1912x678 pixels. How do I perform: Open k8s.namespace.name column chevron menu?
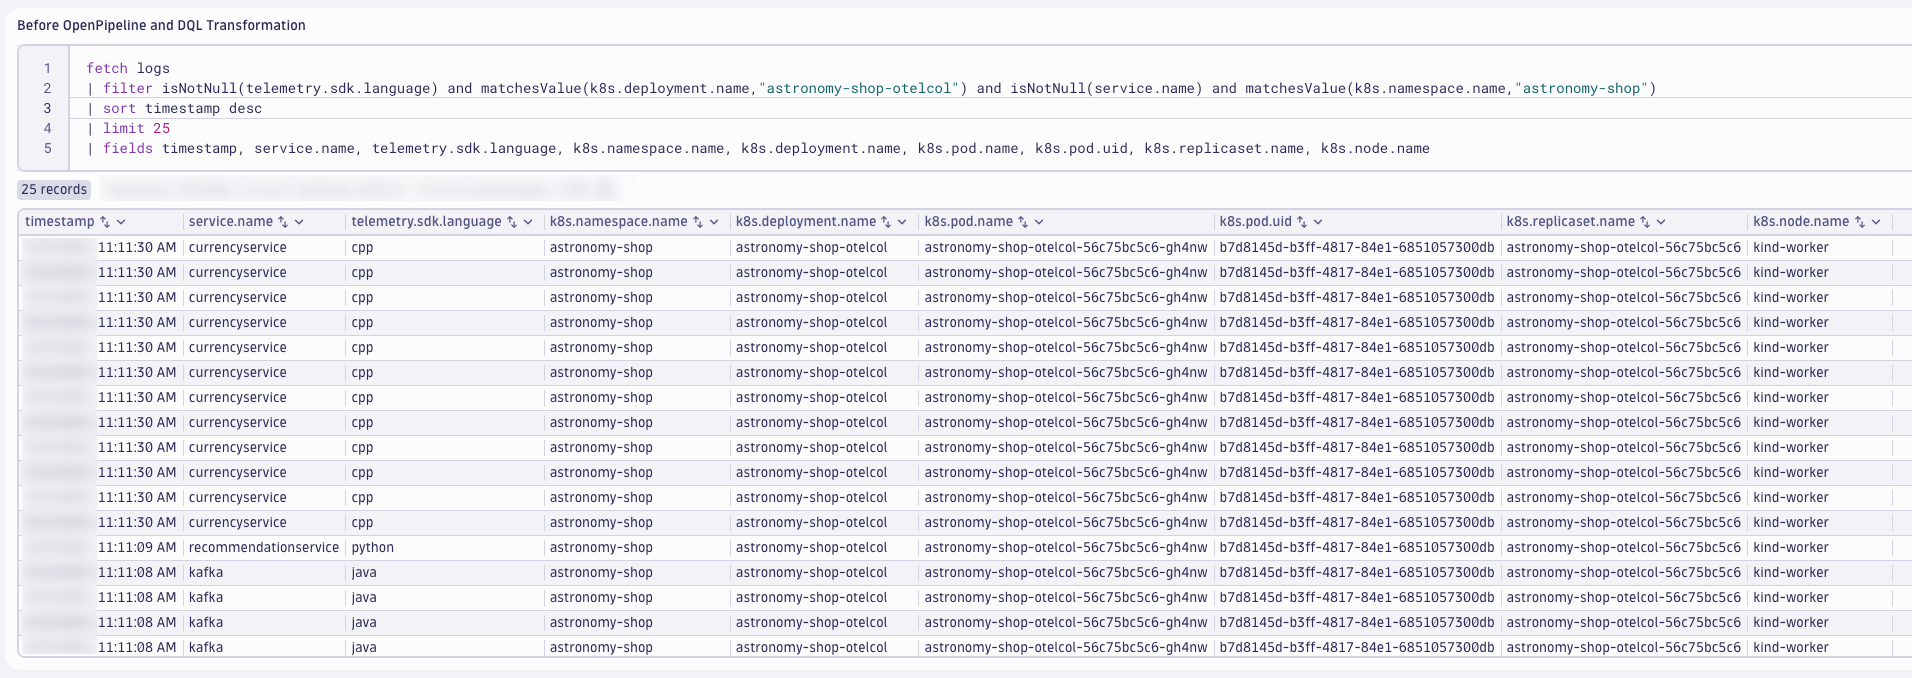[x=714, y=222]
